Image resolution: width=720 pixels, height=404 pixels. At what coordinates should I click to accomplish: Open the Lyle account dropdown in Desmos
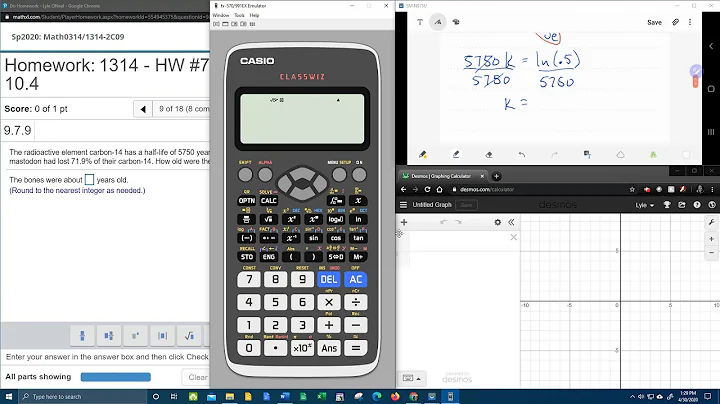tap(645, 205)
